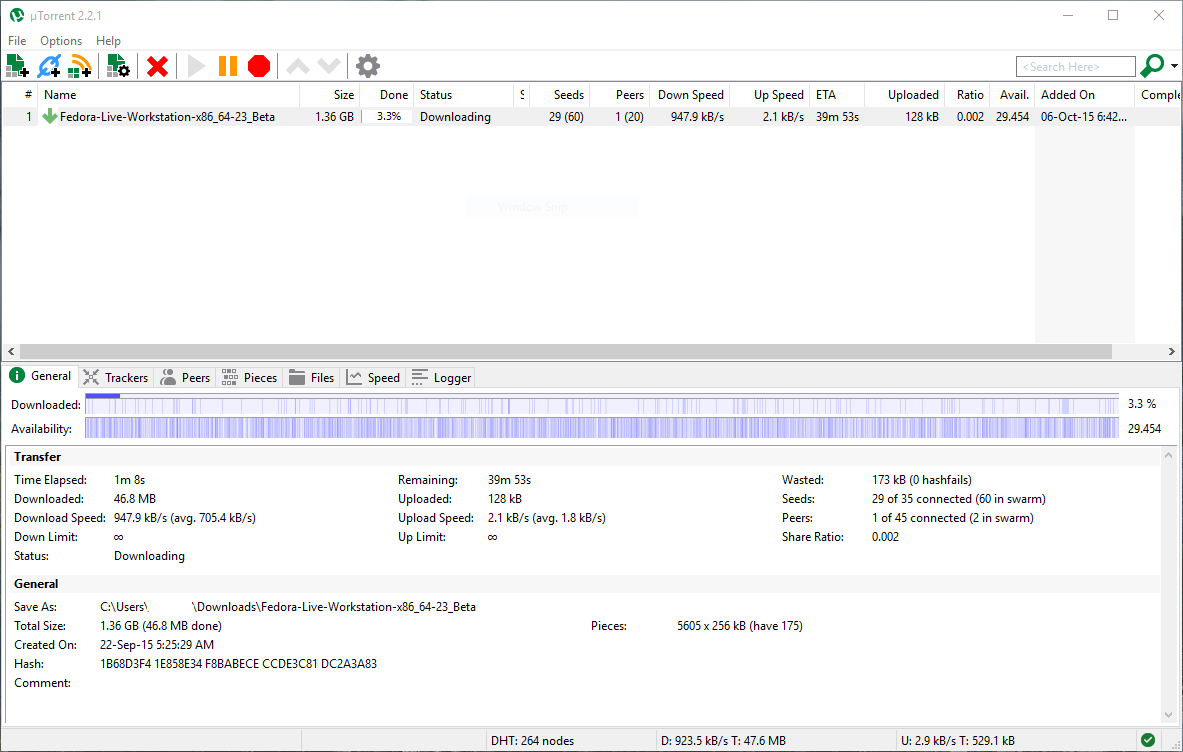Pause the torrent using orange pause icon

pyautogui.click(x=228, y=66)
